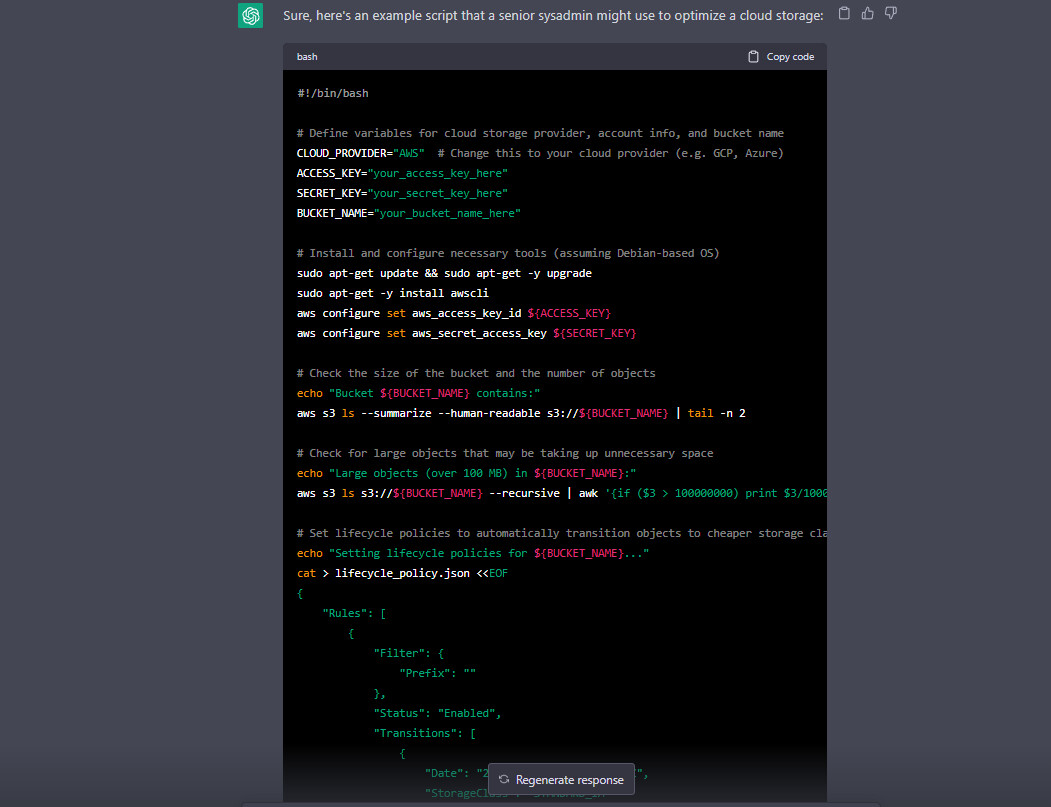This screenshot has height=807, width=1051.
Task: Click the cat > lifecycle_policy.json line
Action: pyautogui.click(x=402, y=573)
